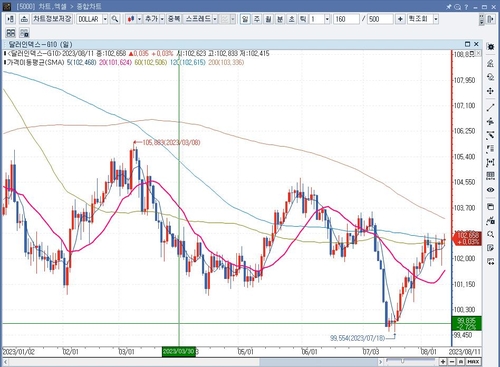
Task: Open the period value 1 dropdown
Action: point(327,19)
